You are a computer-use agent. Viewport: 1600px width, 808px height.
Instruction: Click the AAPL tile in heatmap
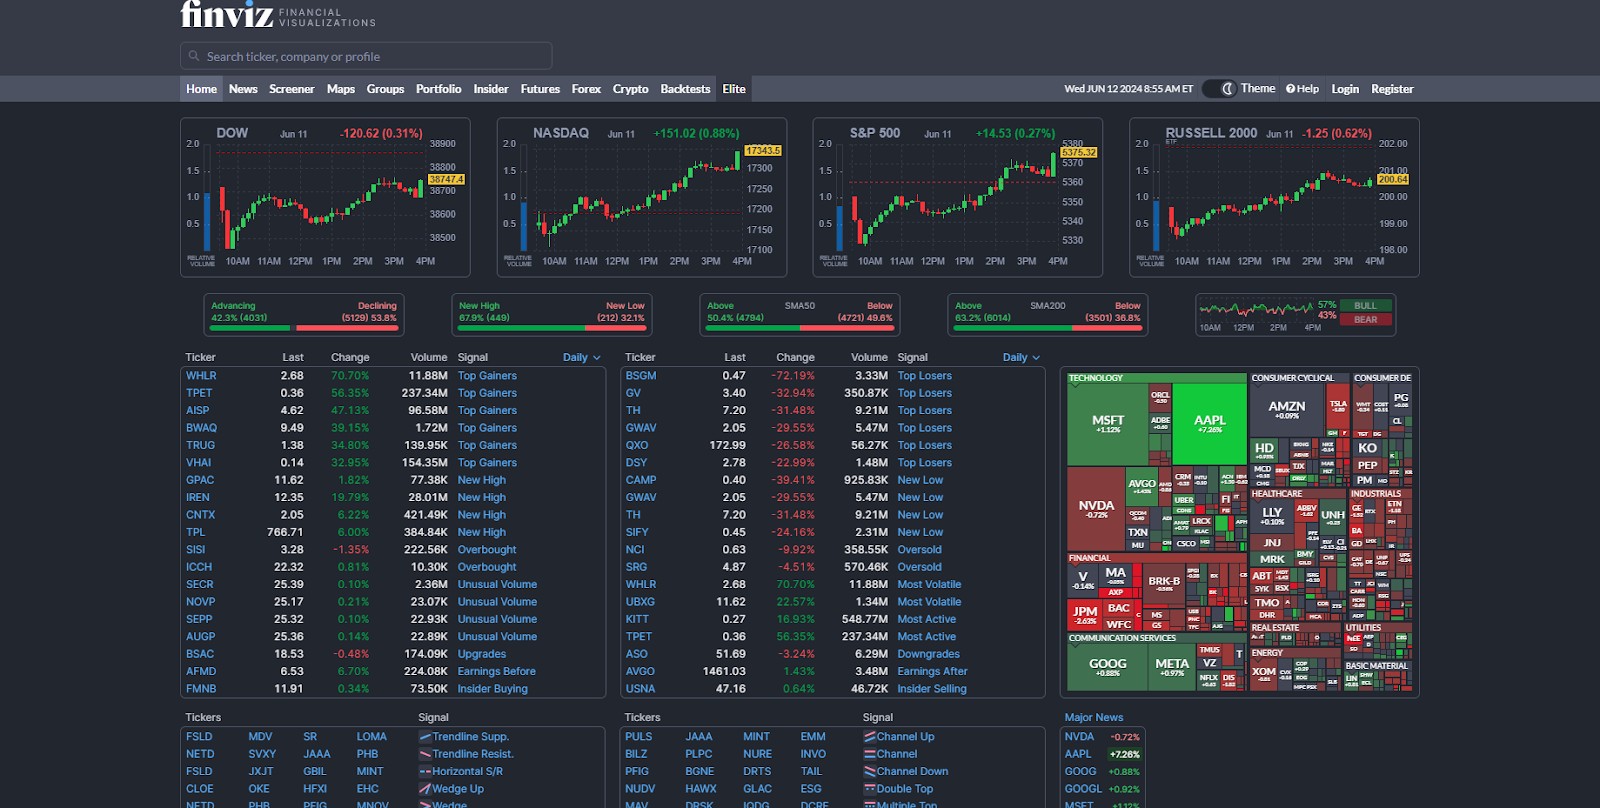(x=1209, y=424)
